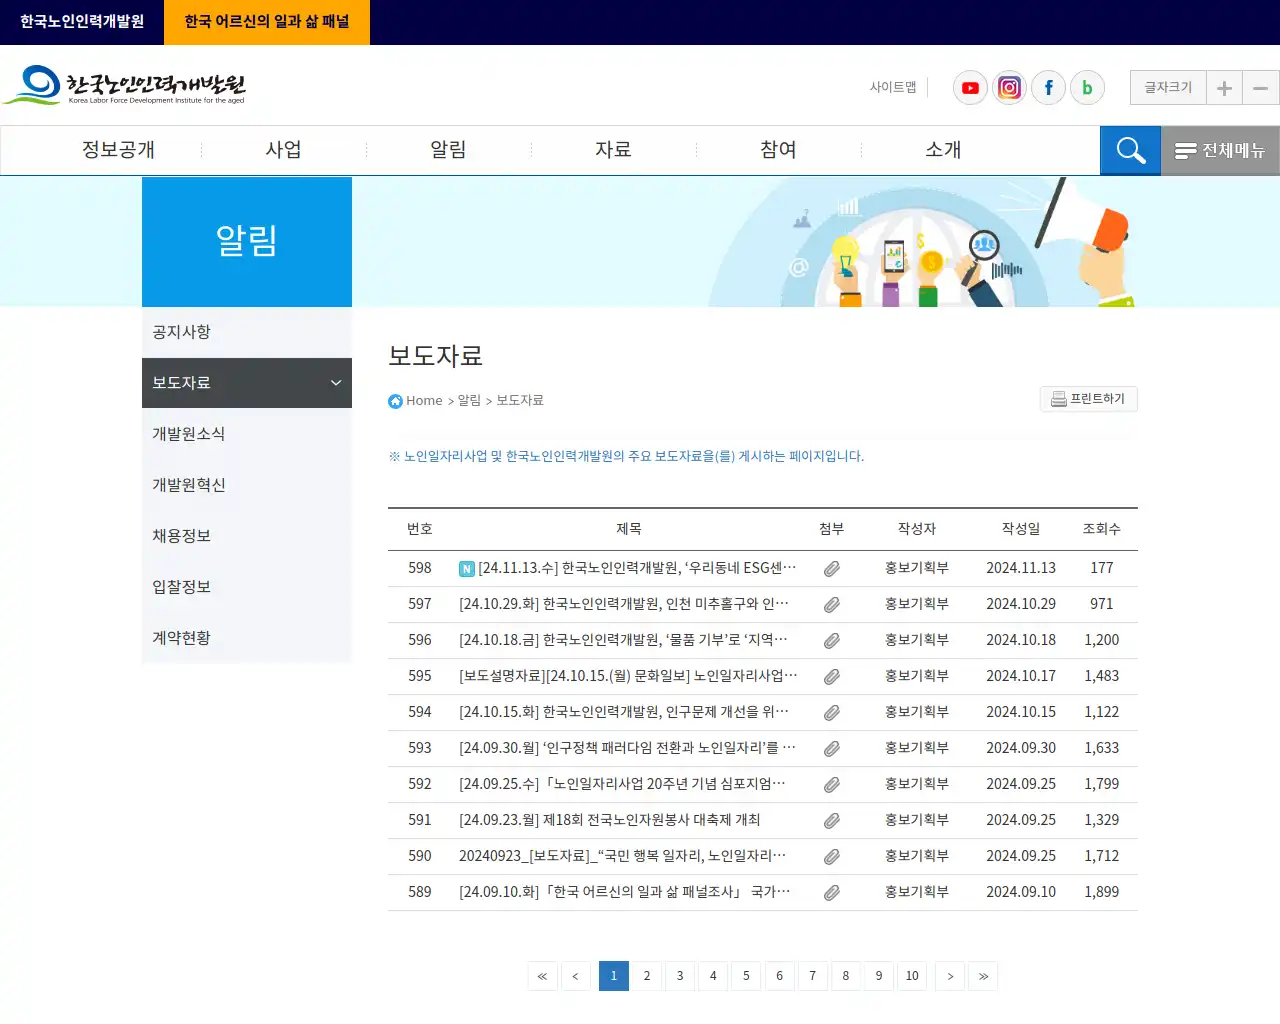Open the search magnifier button
This screenshot has width=1280, height=1024.
1130,150
